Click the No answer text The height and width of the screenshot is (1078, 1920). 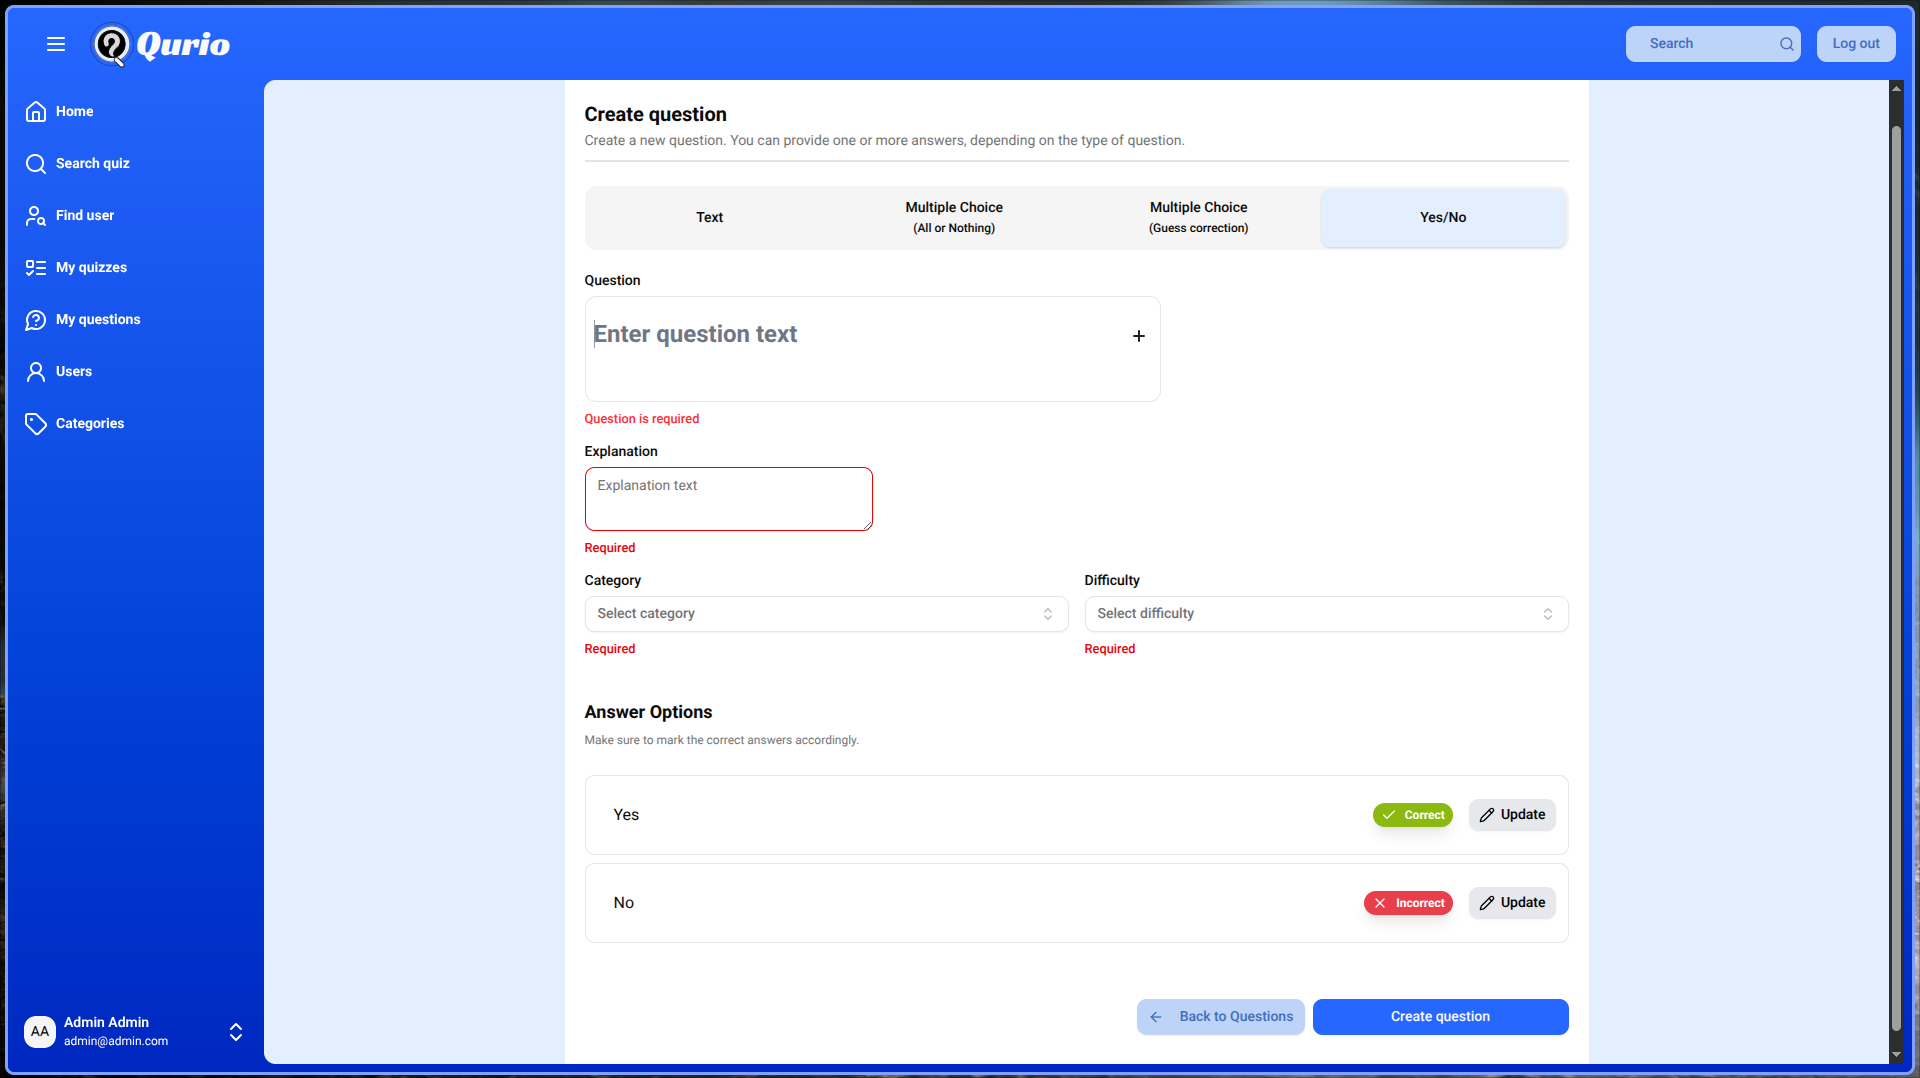[x=623, y=903]
